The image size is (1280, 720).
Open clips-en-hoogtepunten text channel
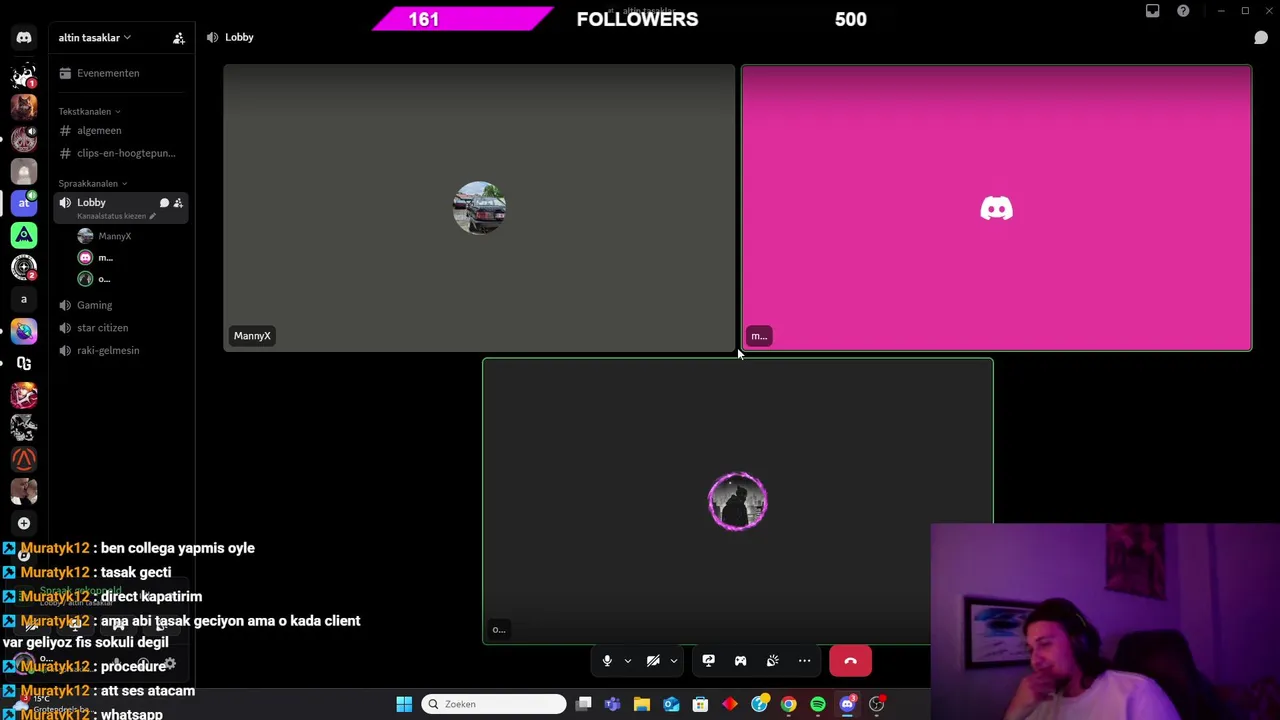tap(121, 153)
